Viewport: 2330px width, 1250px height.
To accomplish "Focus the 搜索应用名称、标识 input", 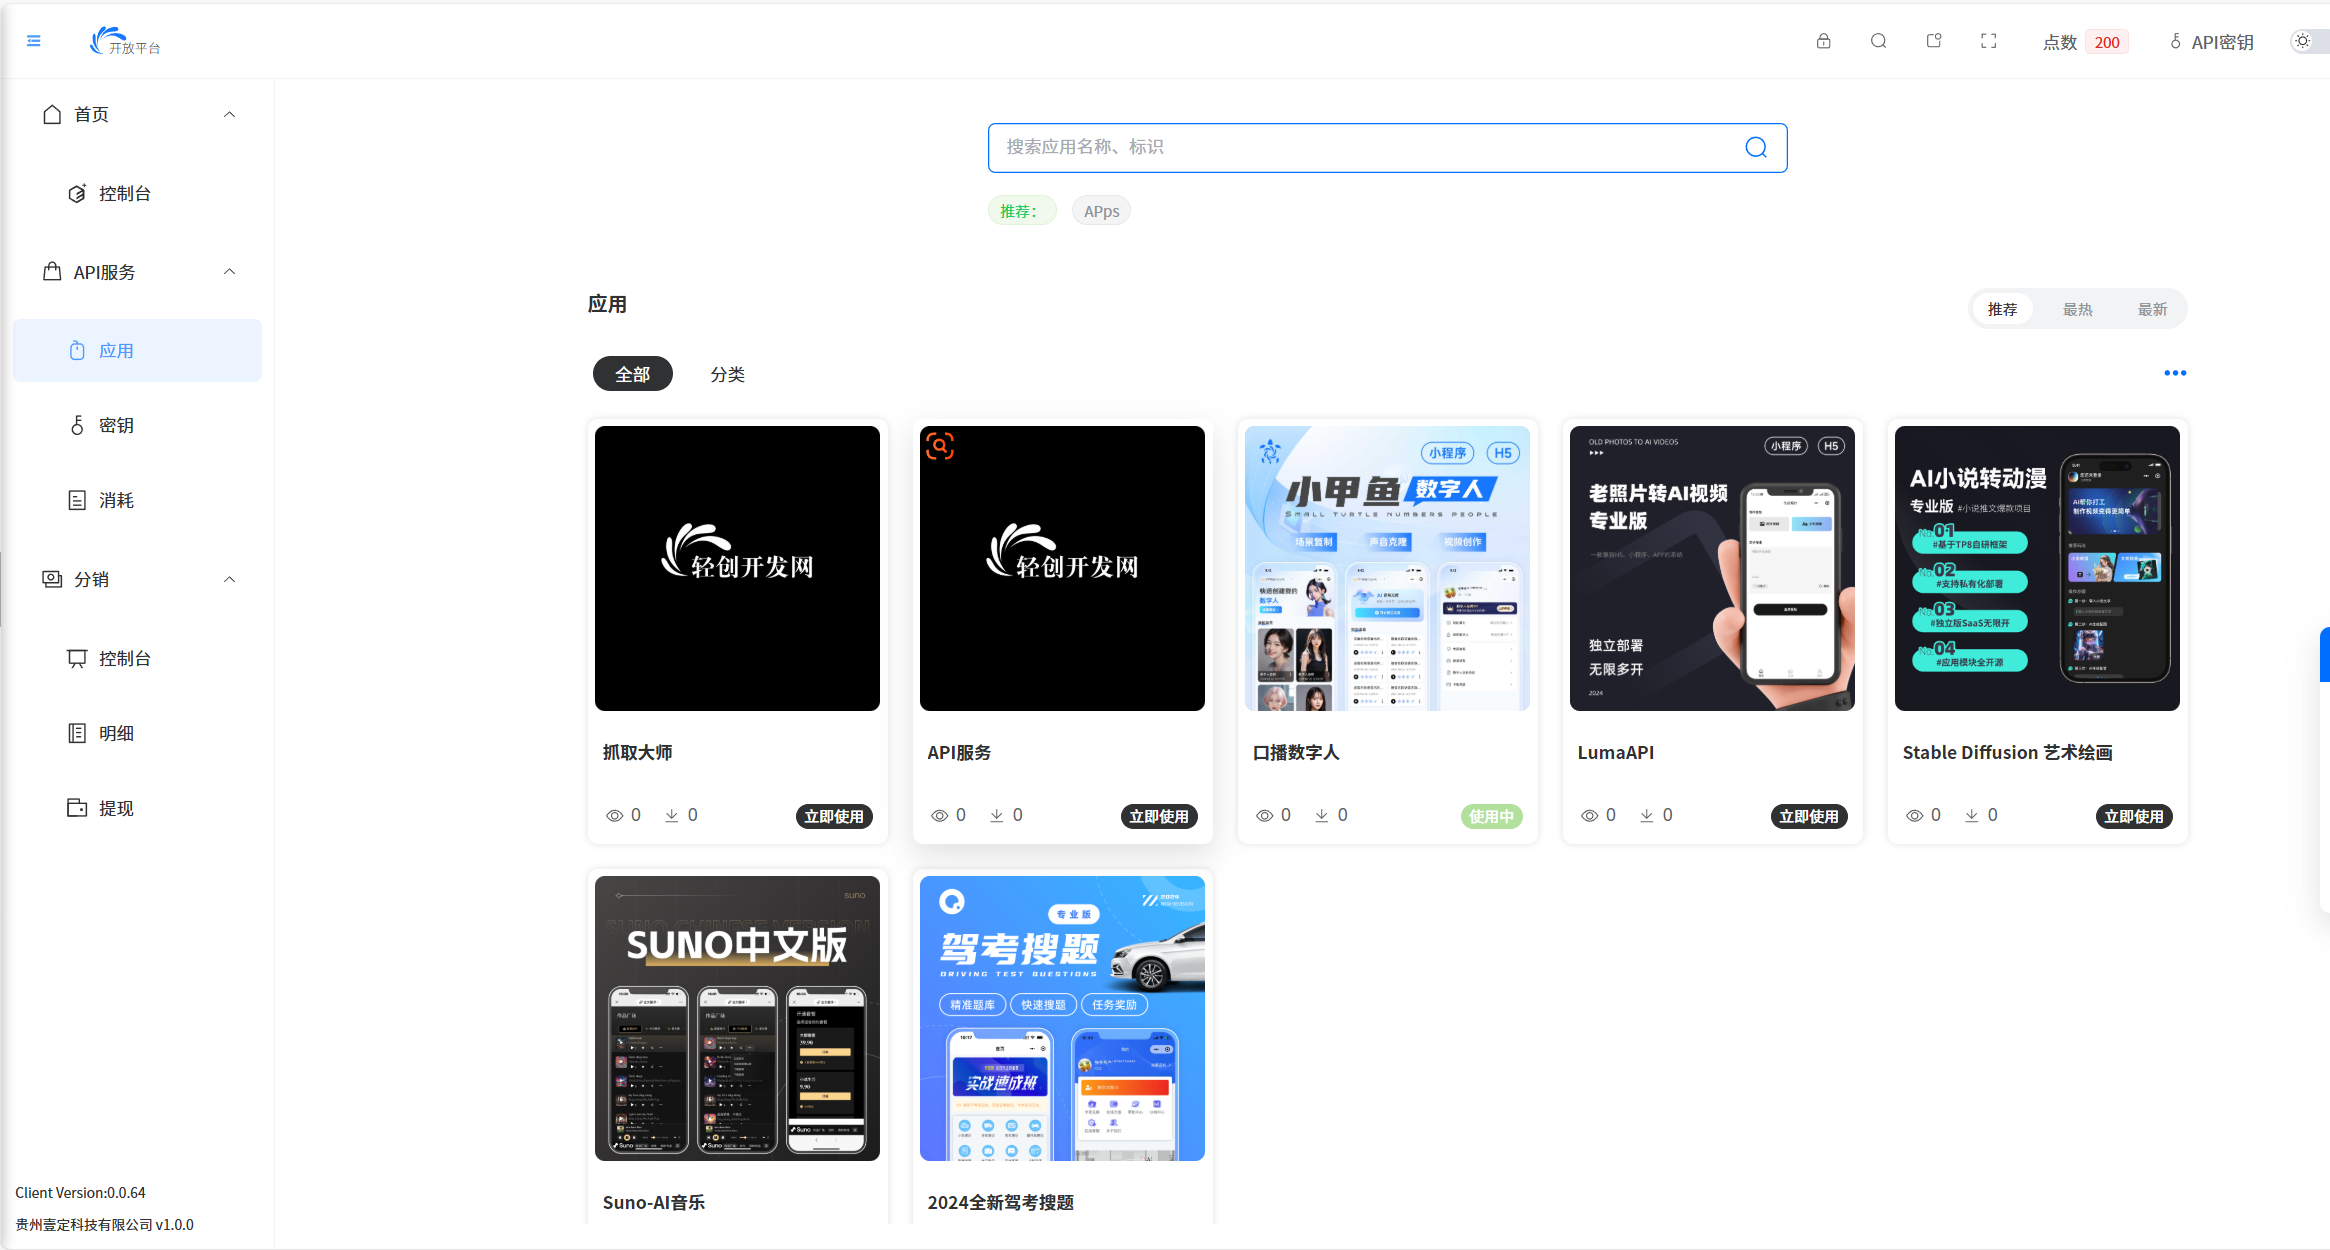I will pos(1387,148).
